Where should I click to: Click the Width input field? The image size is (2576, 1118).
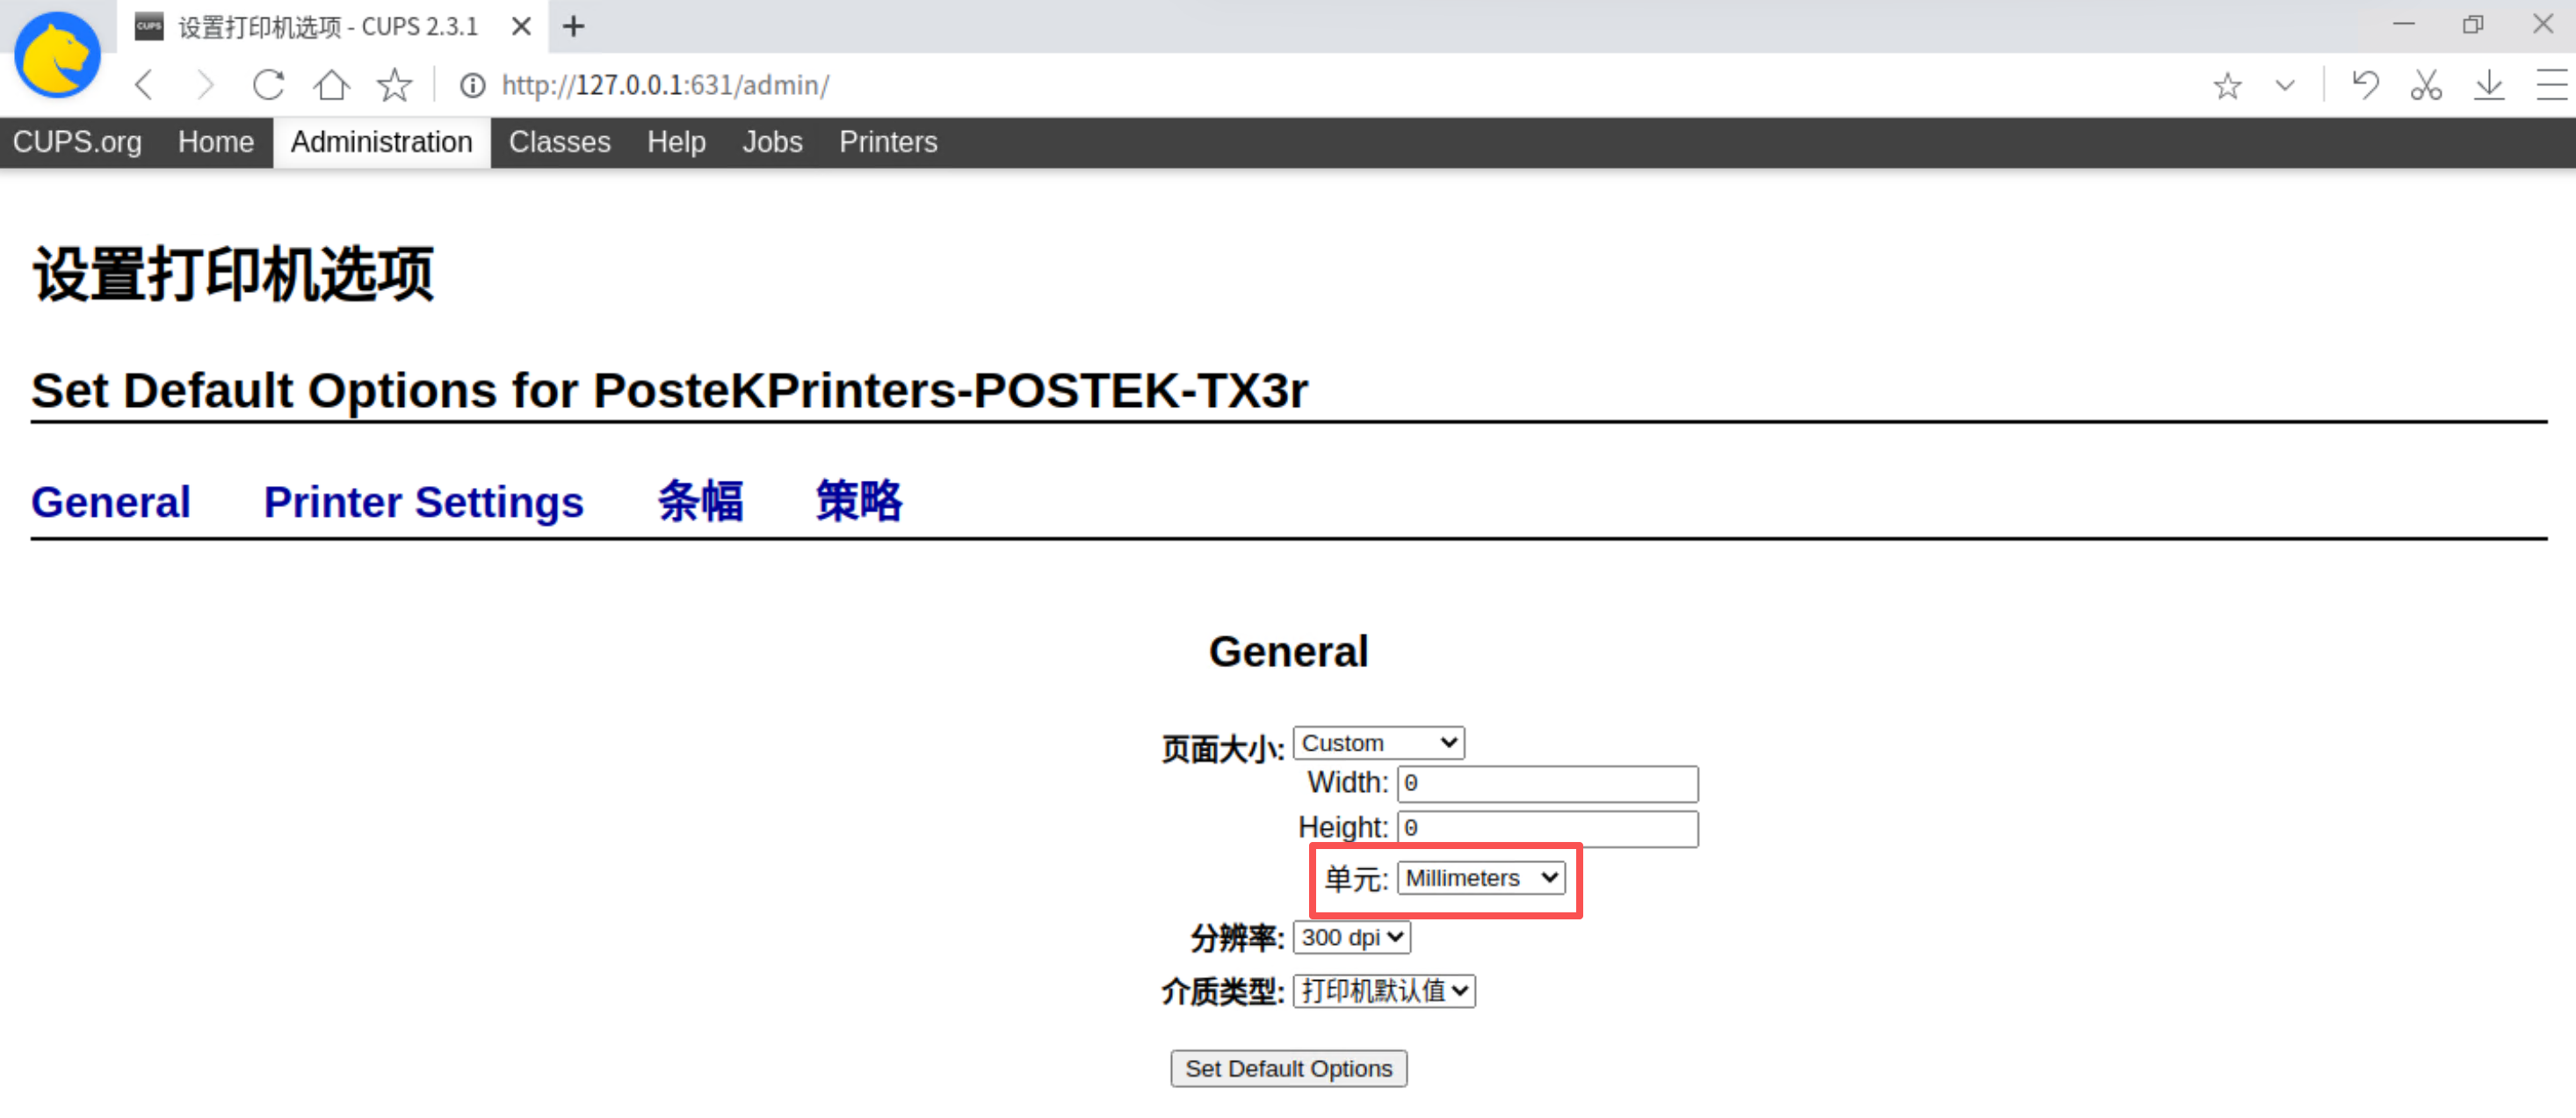point(1547,784)
